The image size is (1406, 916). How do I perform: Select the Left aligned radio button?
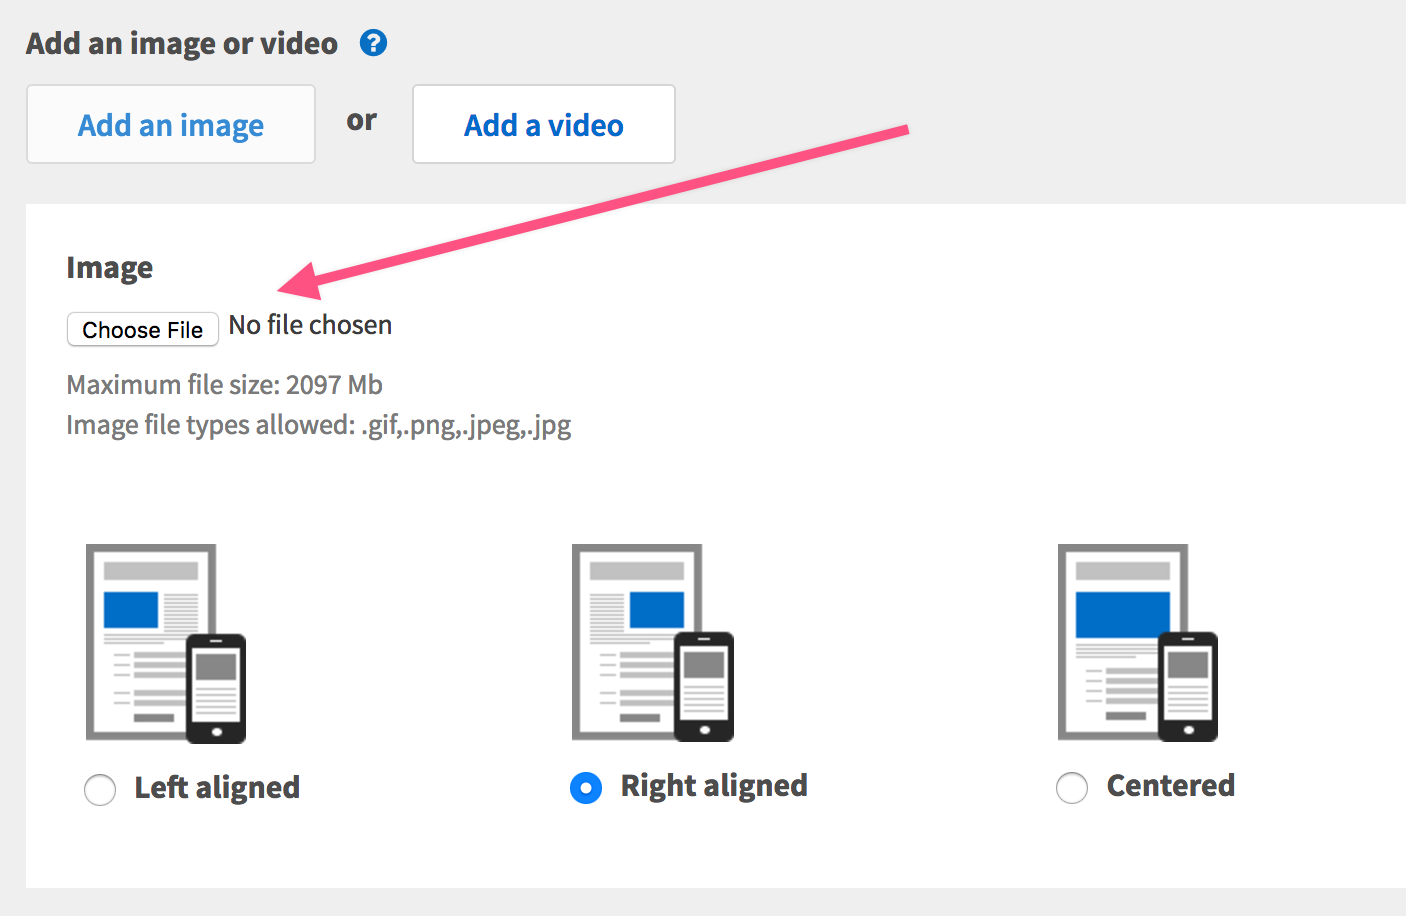click(100, 789)
